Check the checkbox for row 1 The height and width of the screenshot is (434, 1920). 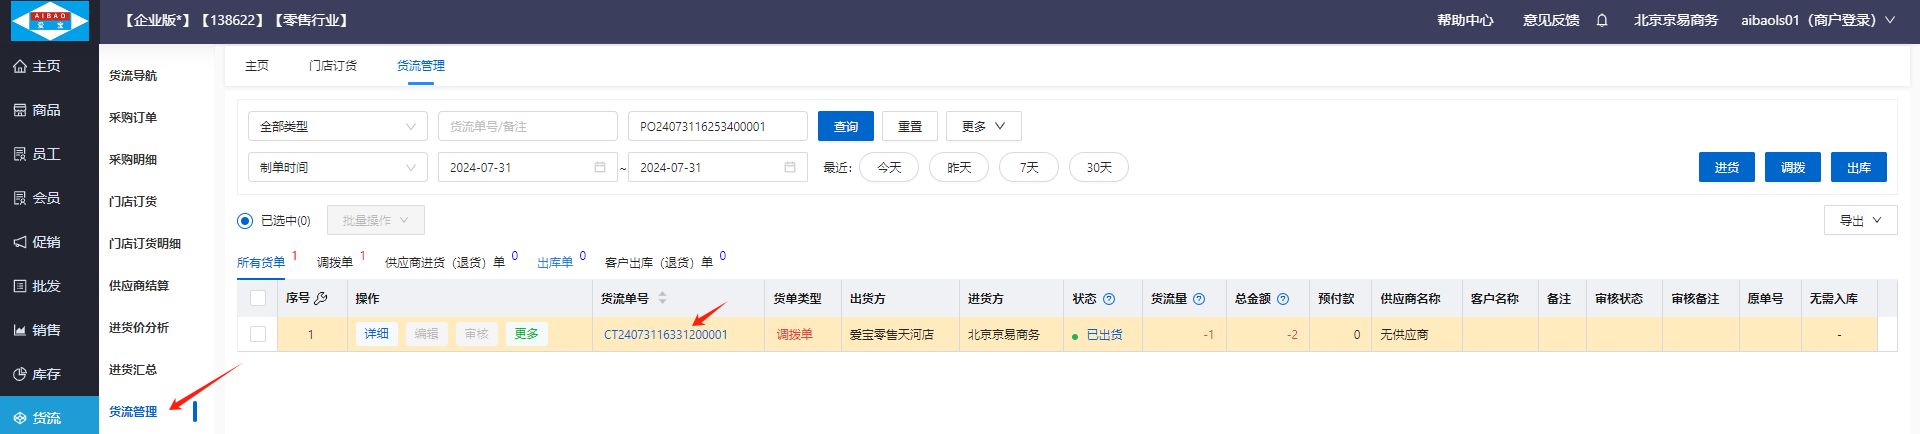(258, 334)
